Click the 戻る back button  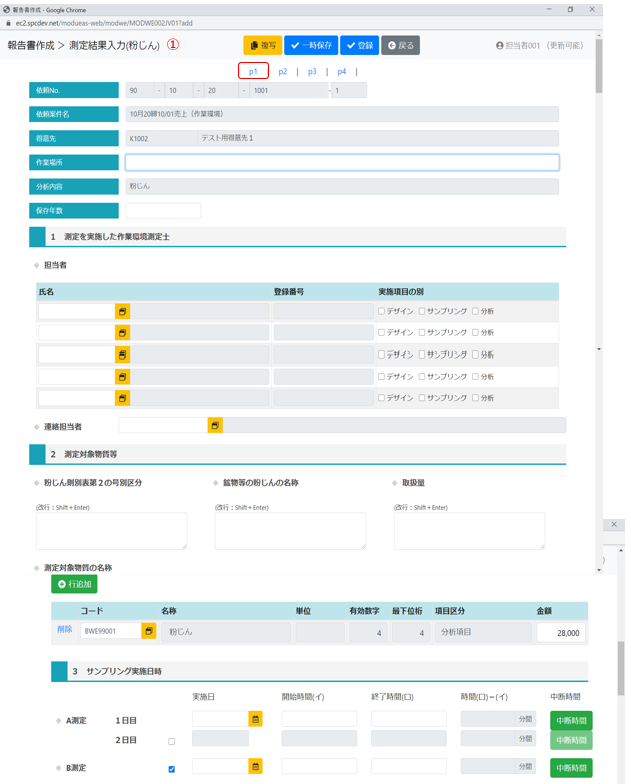click(400, 45)
